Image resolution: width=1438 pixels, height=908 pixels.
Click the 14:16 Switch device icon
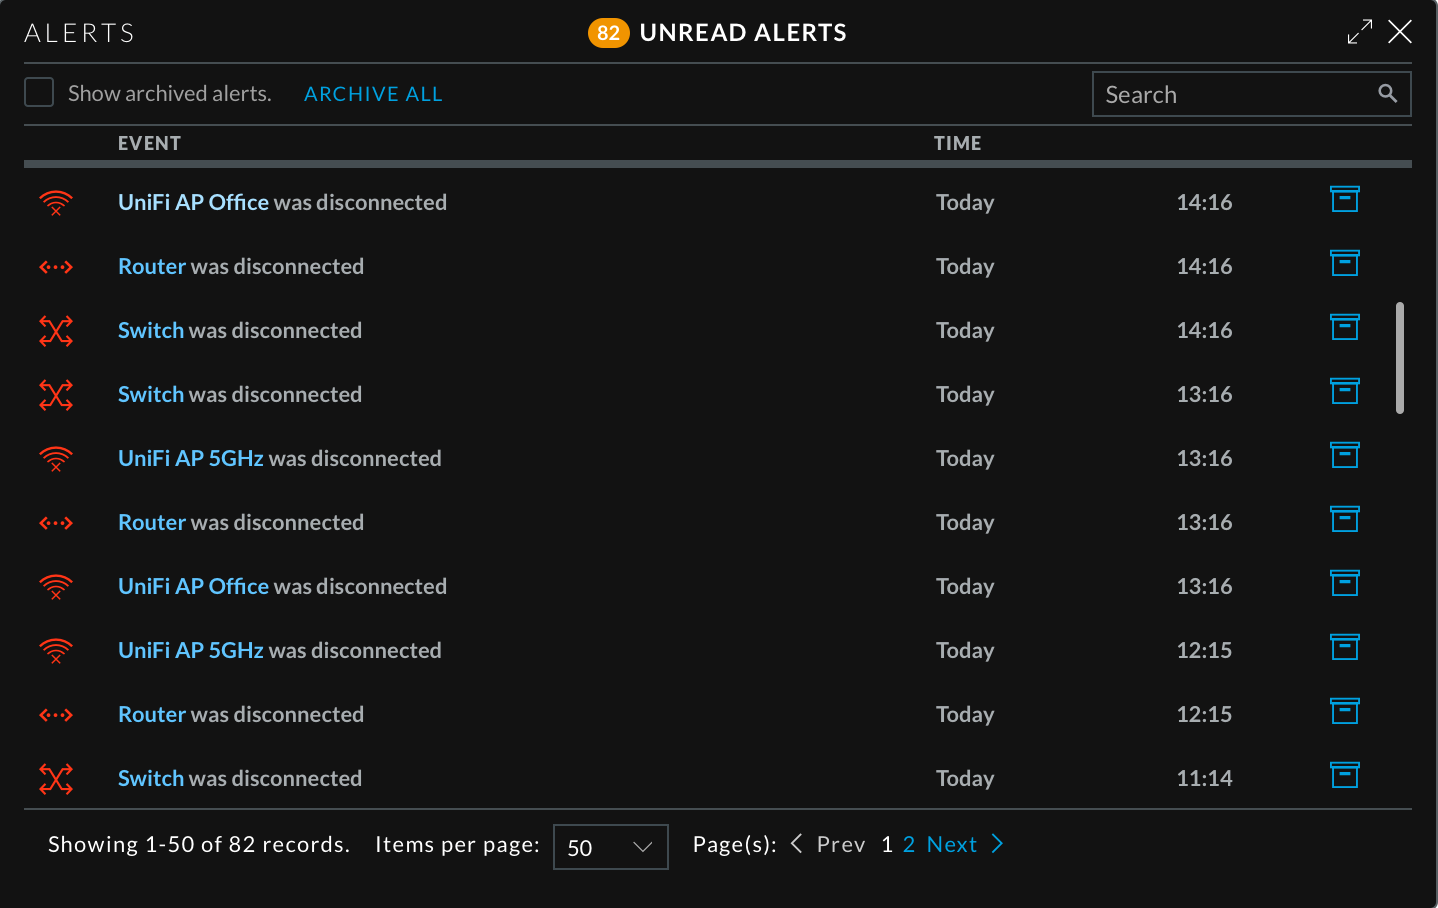tap(56, 331)
